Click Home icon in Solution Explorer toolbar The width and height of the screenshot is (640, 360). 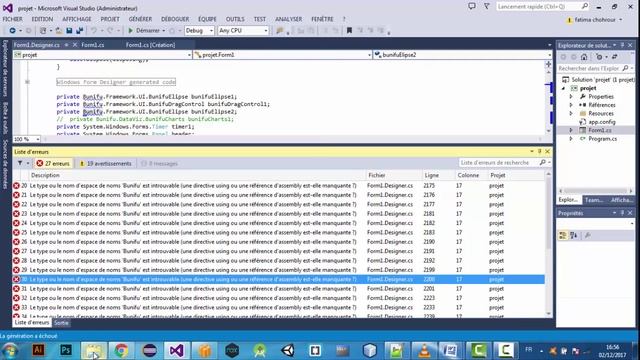pyautogui.click(x=584, y=57)
